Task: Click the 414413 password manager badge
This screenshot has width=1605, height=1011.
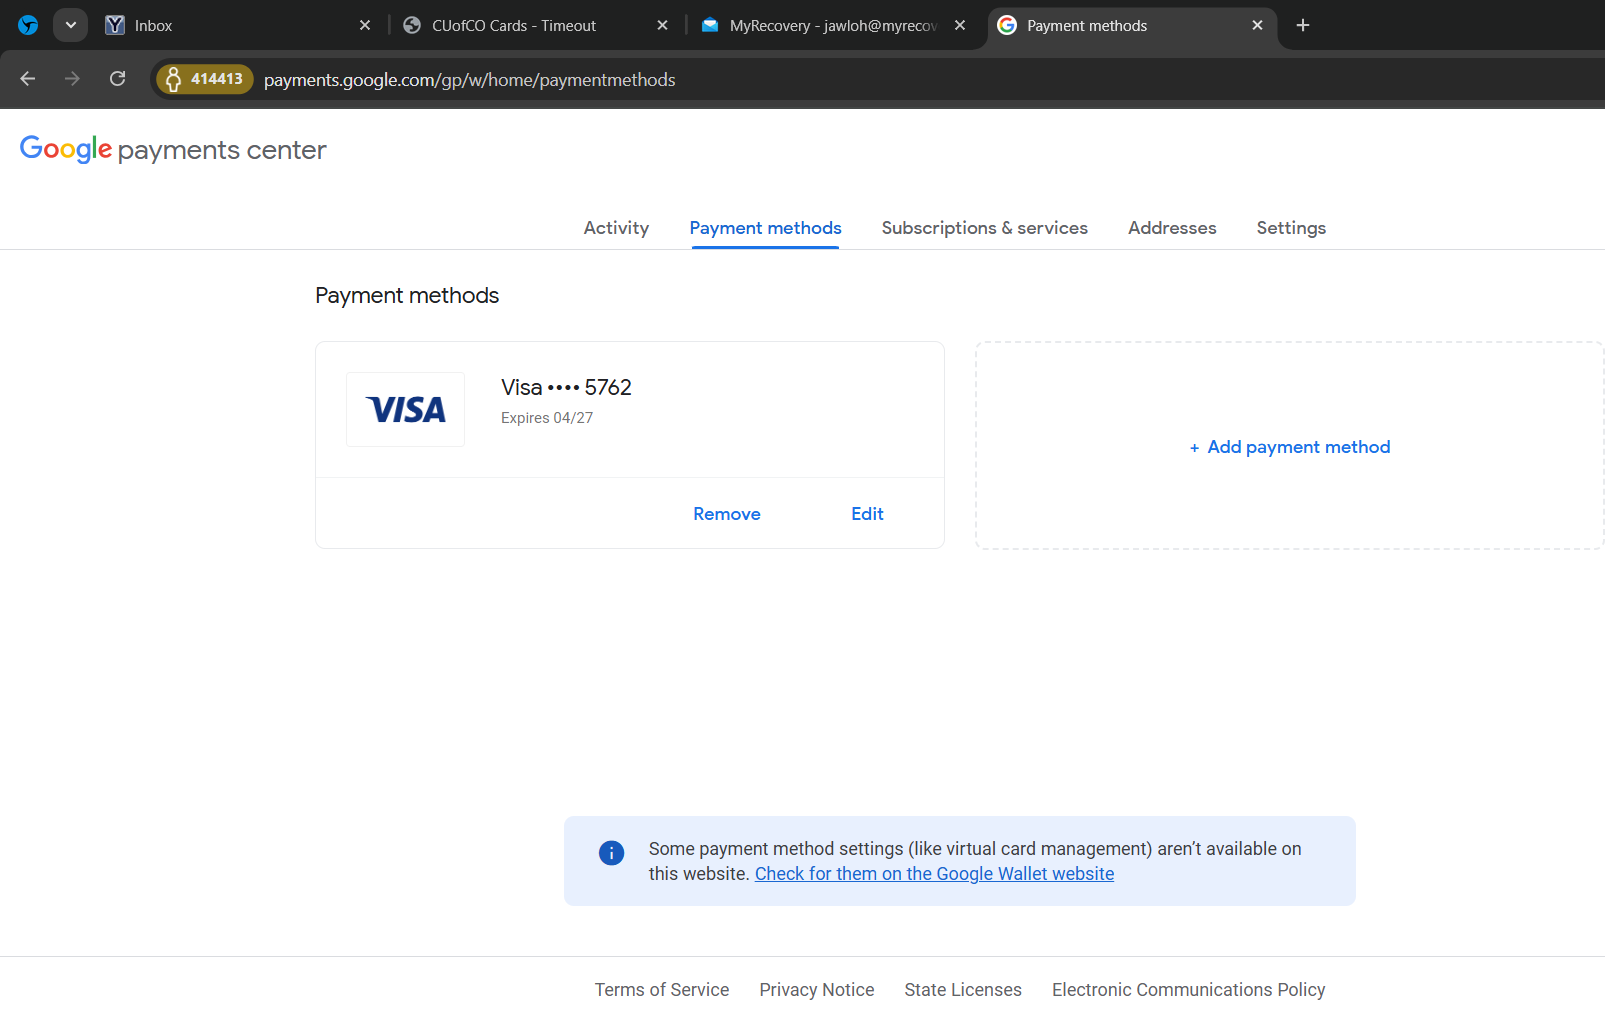Action: point(205,79)
